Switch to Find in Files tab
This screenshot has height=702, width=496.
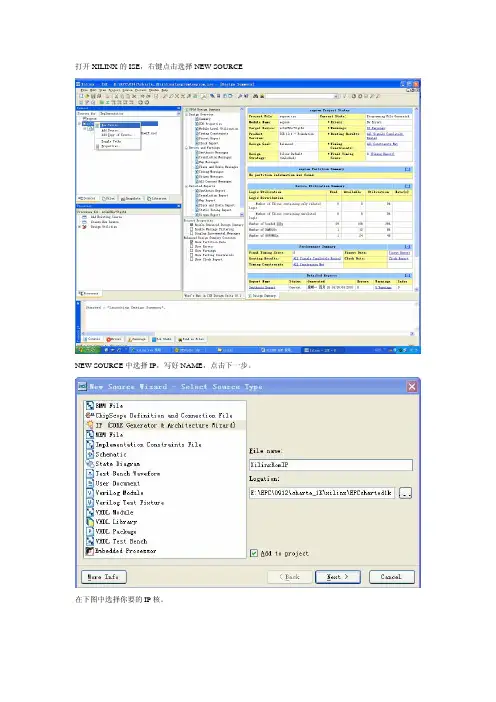pyautogui.click(x=192, y=339)
